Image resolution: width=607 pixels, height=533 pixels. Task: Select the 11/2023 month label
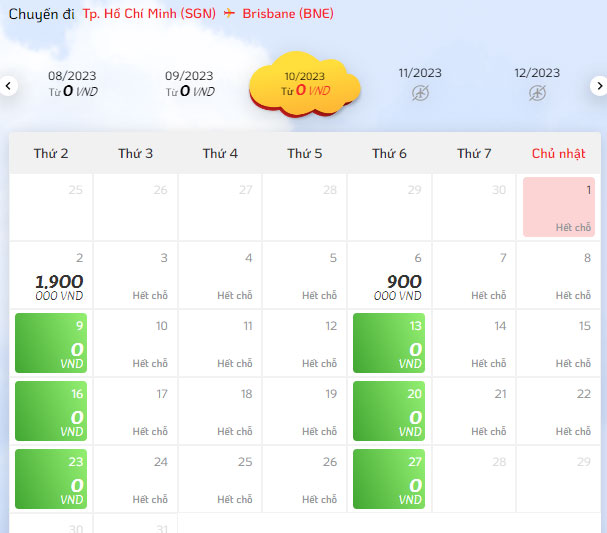420,73
